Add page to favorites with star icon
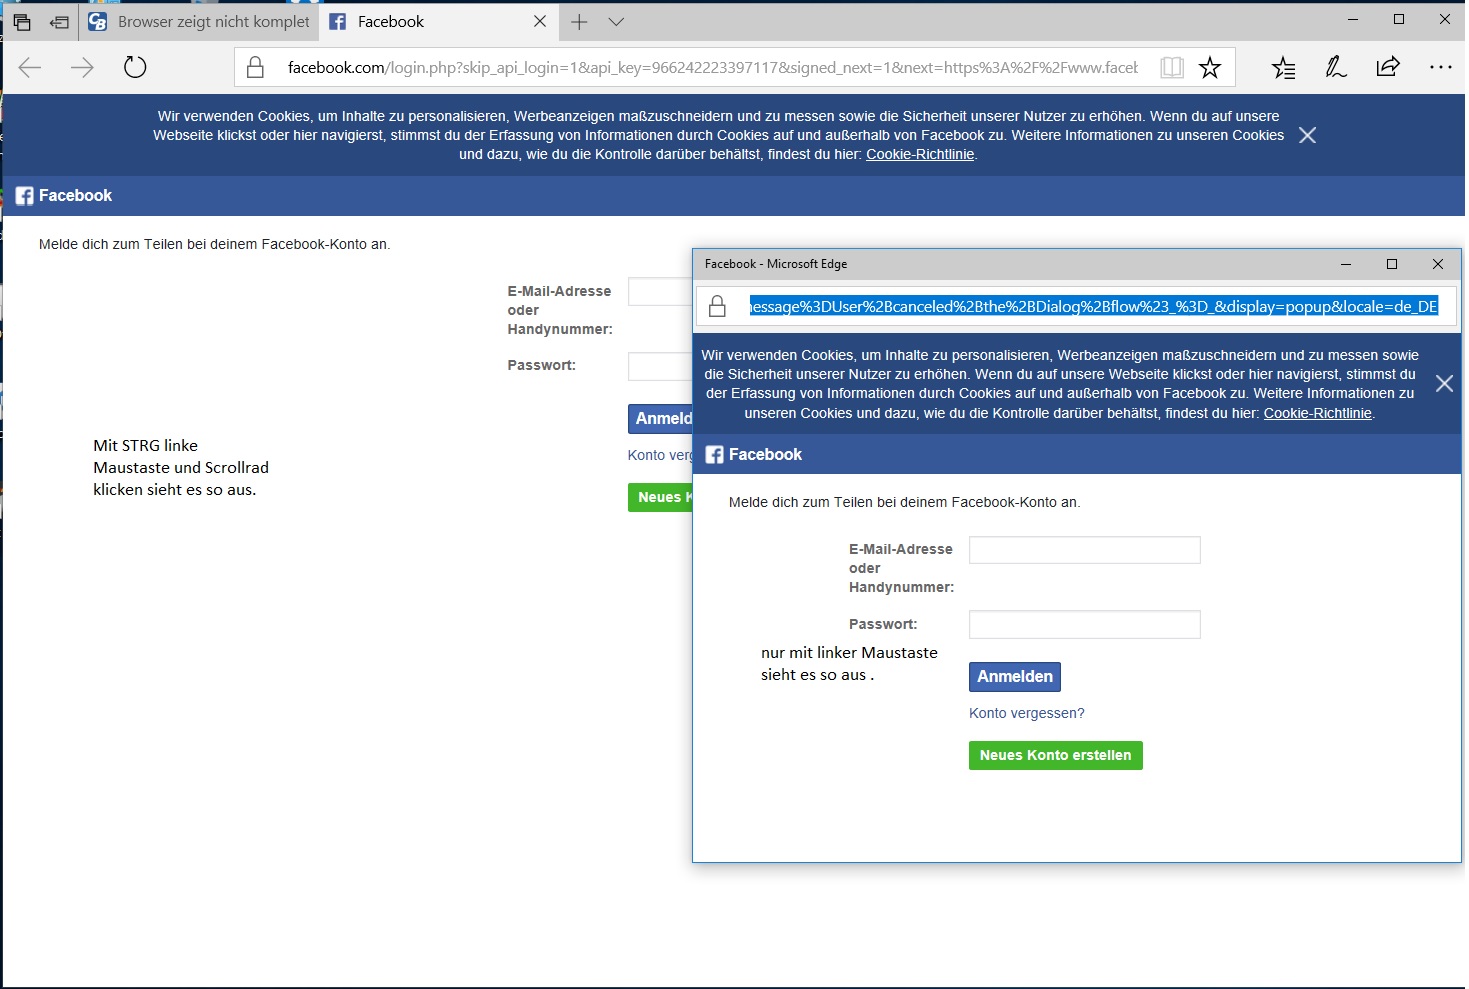1469x989 pixels. point(1210,67)
